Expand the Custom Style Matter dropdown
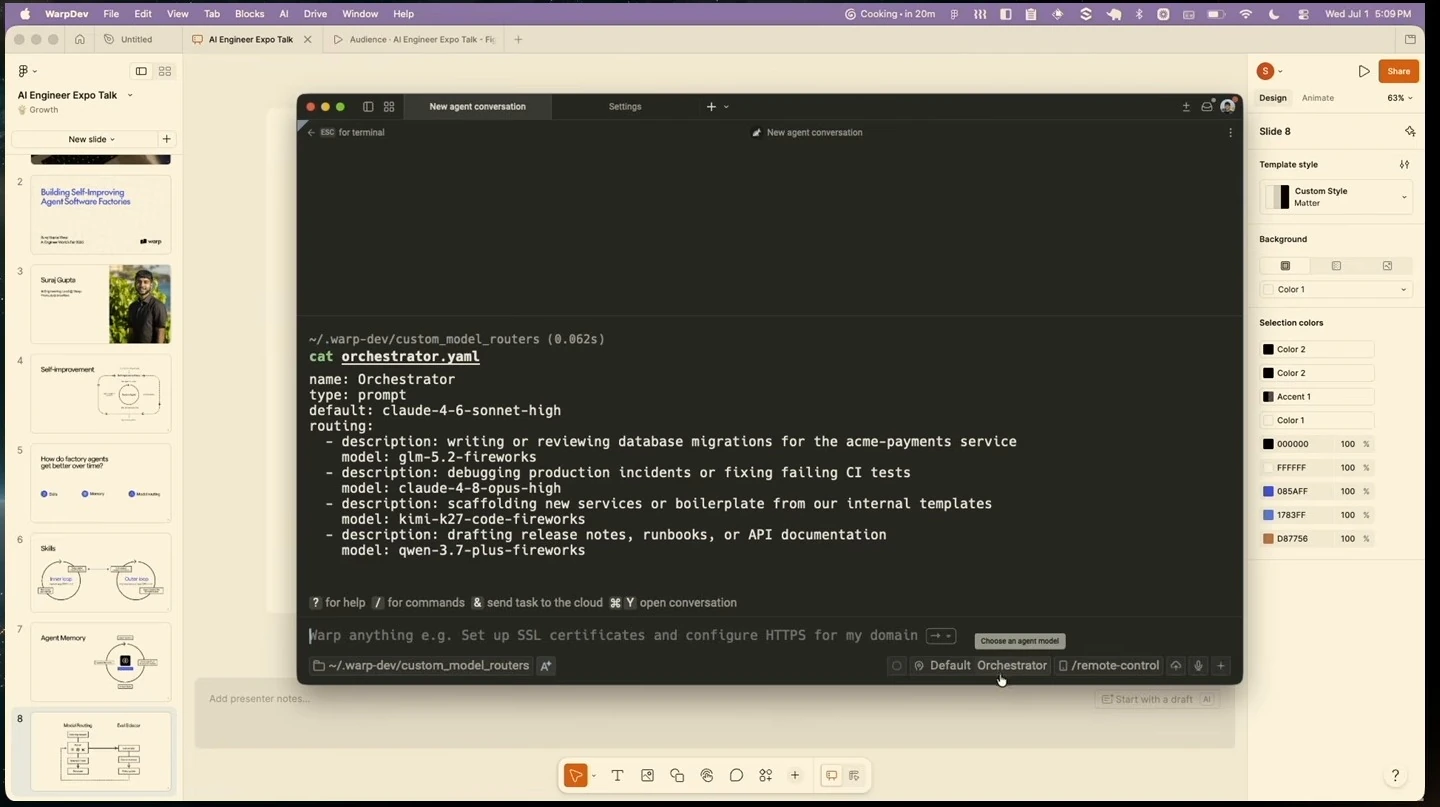 (x=1336, y=197)
